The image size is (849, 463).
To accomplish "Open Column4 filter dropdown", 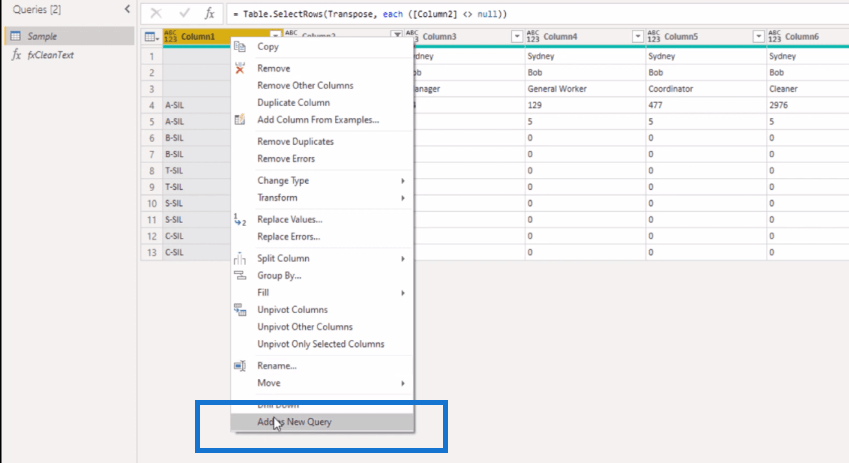I will pyautogui.click(x=637, y=36).
